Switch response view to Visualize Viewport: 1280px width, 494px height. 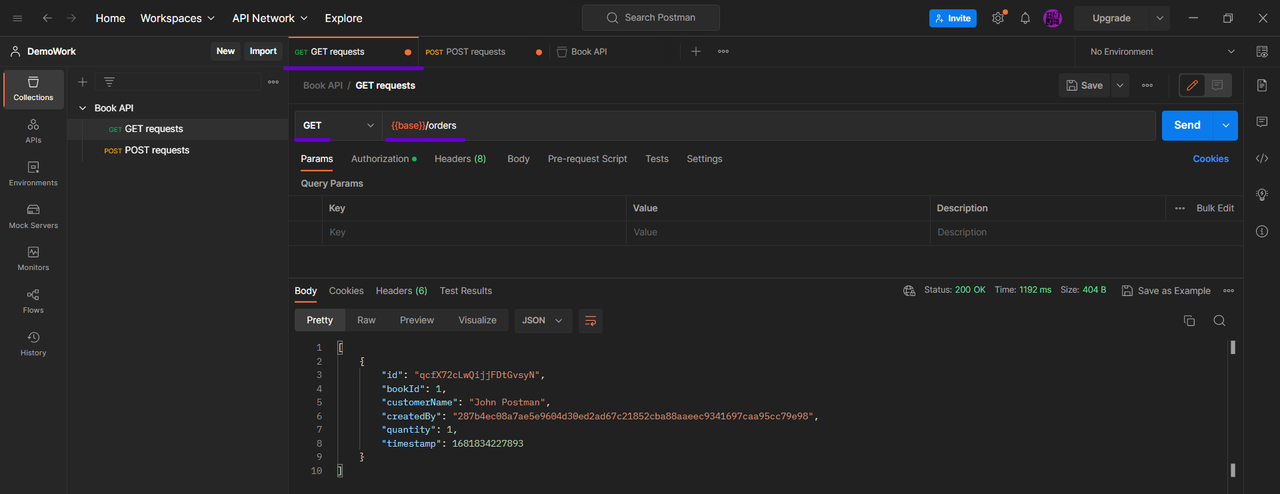477,321
